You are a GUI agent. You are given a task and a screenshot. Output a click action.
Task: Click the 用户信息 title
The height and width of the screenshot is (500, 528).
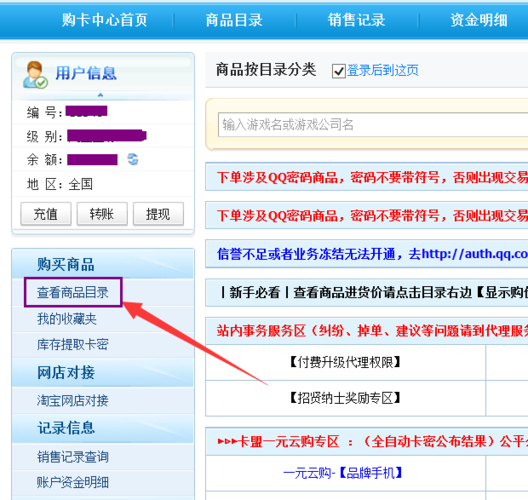86,73
